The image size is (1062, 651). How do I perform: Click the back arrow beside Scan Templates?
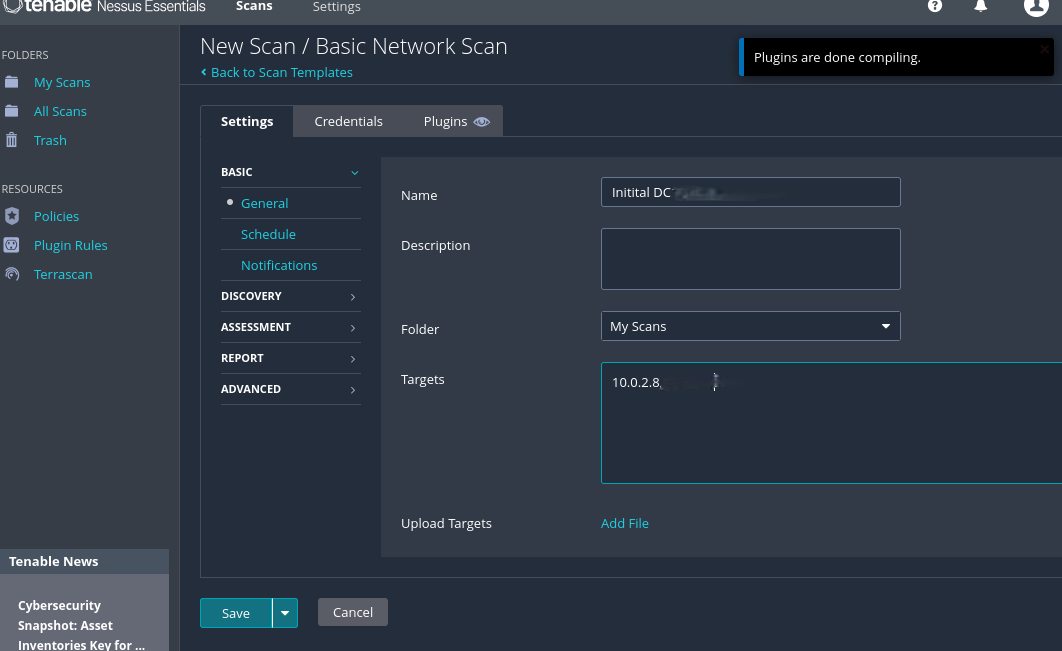pos(203,72)
